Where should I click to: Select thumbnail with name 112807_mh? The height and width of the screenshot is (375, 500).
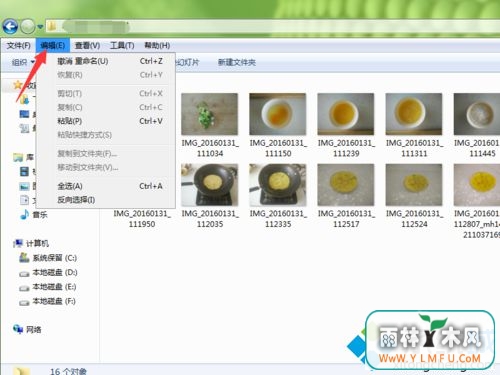click(x=477, y=185)
